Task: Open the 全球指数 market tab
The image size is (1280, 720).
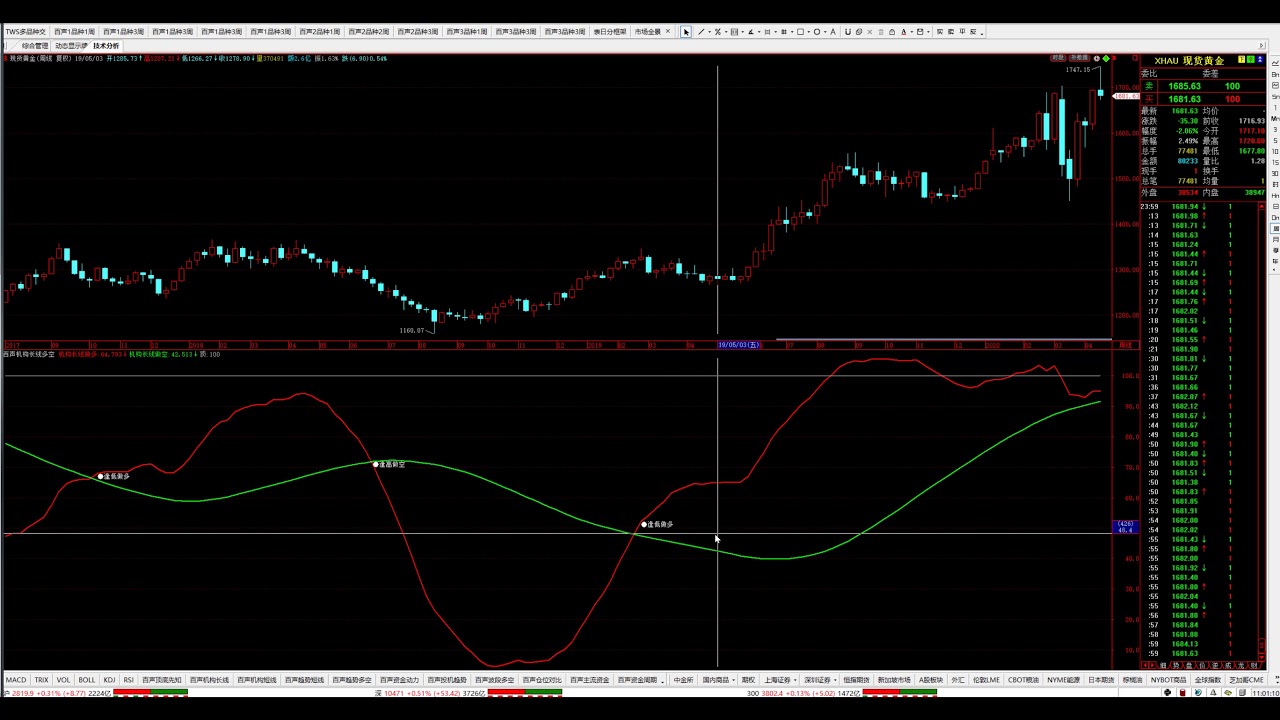Action: (1208, 680)
